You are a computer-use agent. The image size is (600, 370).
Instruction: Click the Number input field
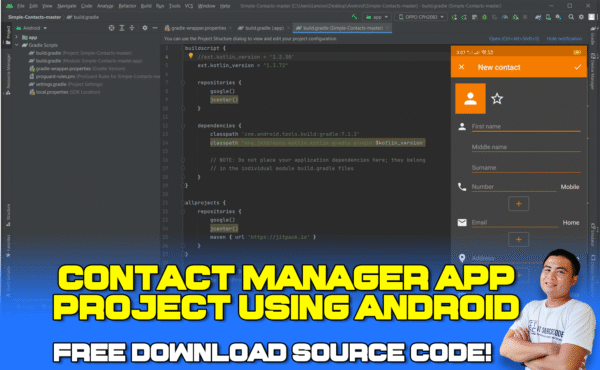[x=514, y=187]
